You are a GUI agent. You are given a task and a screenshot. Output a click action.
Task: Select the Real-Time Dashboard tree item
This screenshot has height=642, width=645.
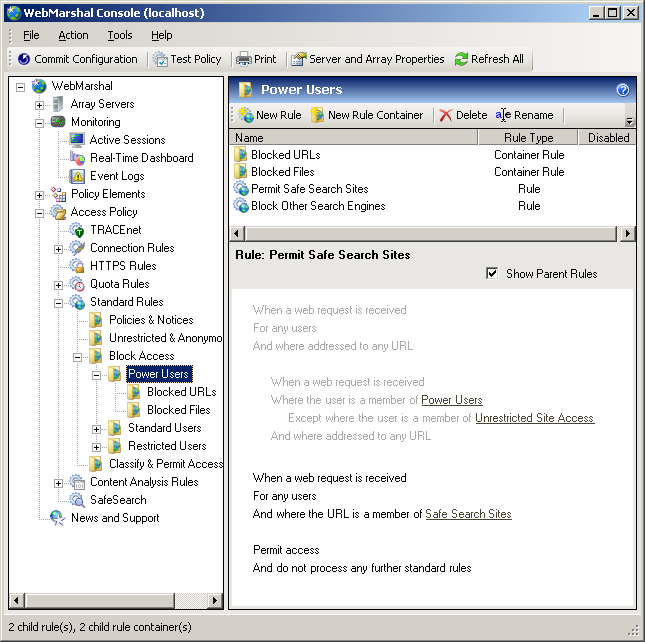click(x=141, y=158)
